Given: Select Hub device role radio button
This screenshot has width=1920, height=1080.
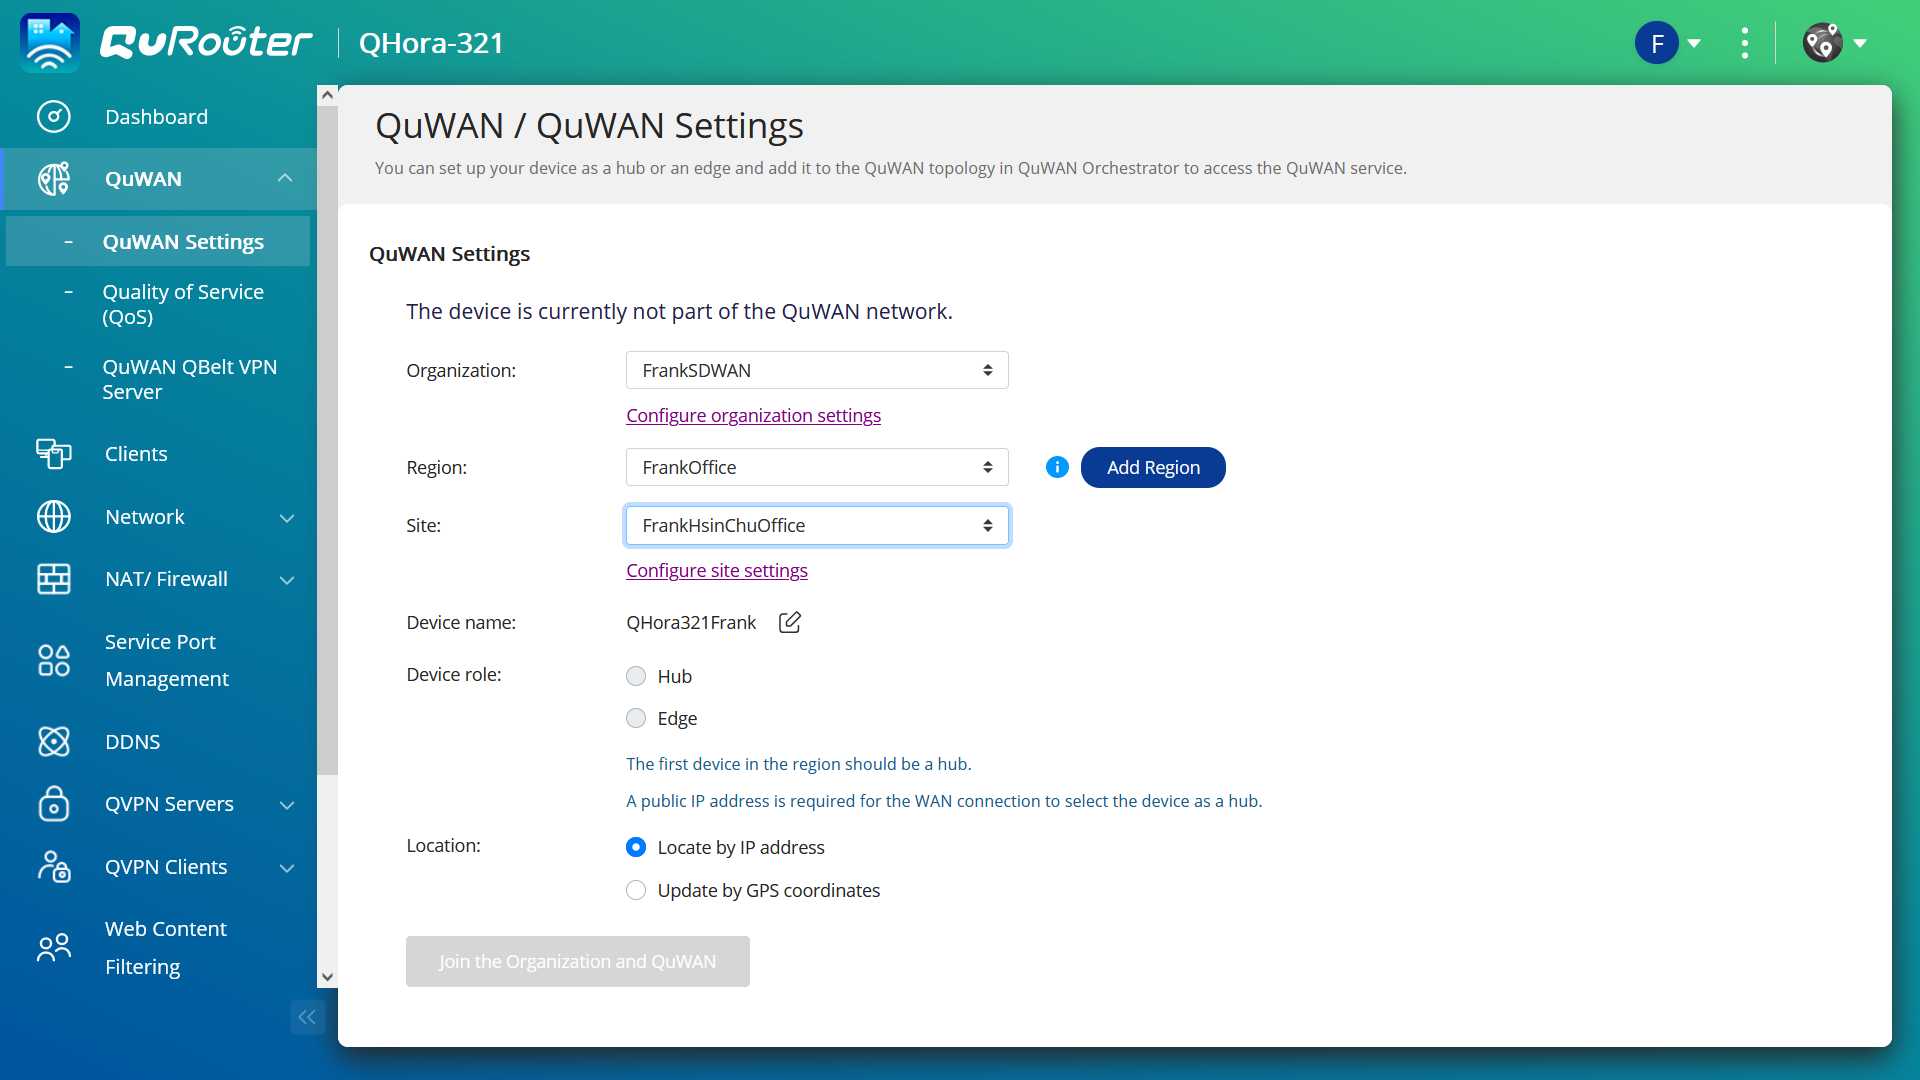Looking at the screenshot, I should tap(636, 674).
